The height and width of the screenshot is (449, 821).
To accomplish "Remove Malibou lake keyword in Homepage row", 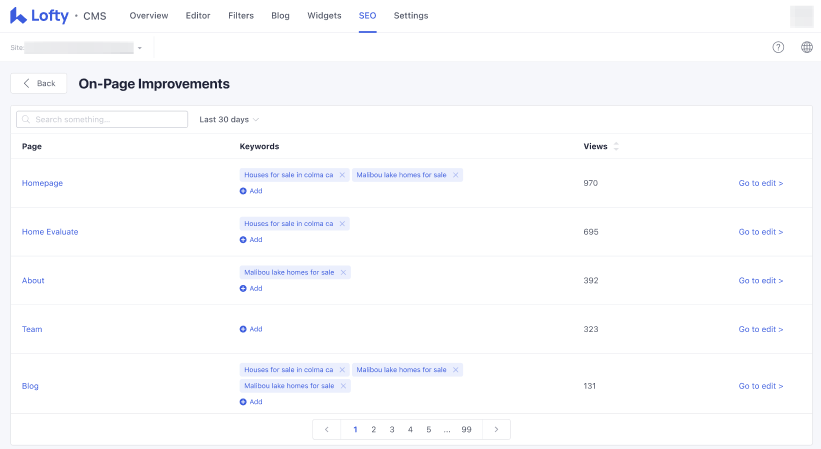I will (456, 175).
